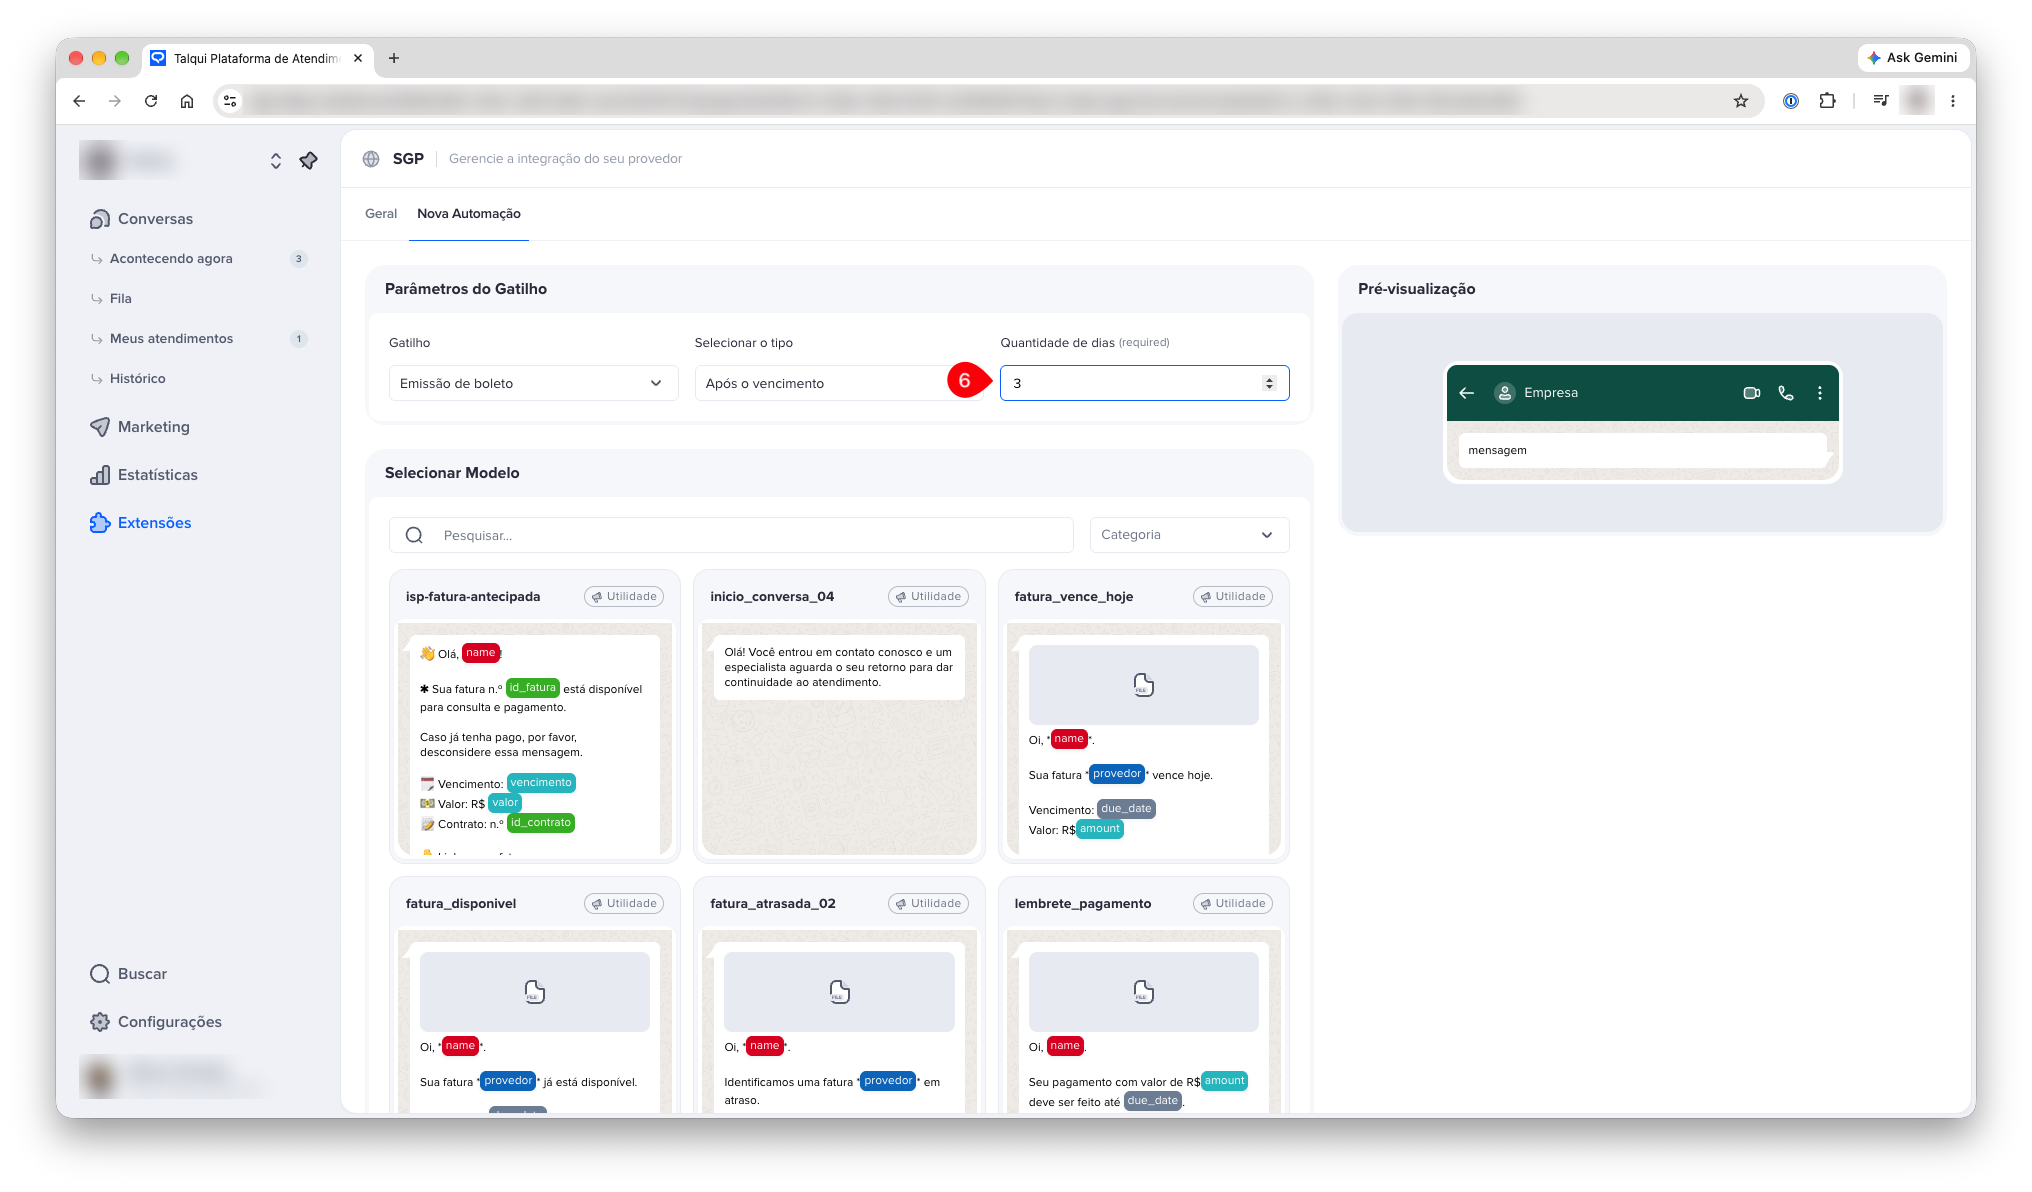Open the Gatilho dropdown Emissão de boleto
This screenshot has width=2032, height=1192.
(x=533, y=383)
